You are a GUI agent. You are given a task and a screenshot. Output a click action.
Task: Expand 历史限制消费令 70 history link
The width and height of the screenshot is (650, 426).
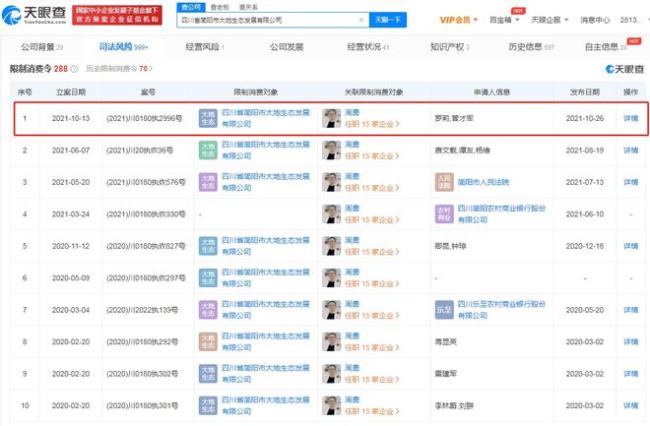pos(119,69)
